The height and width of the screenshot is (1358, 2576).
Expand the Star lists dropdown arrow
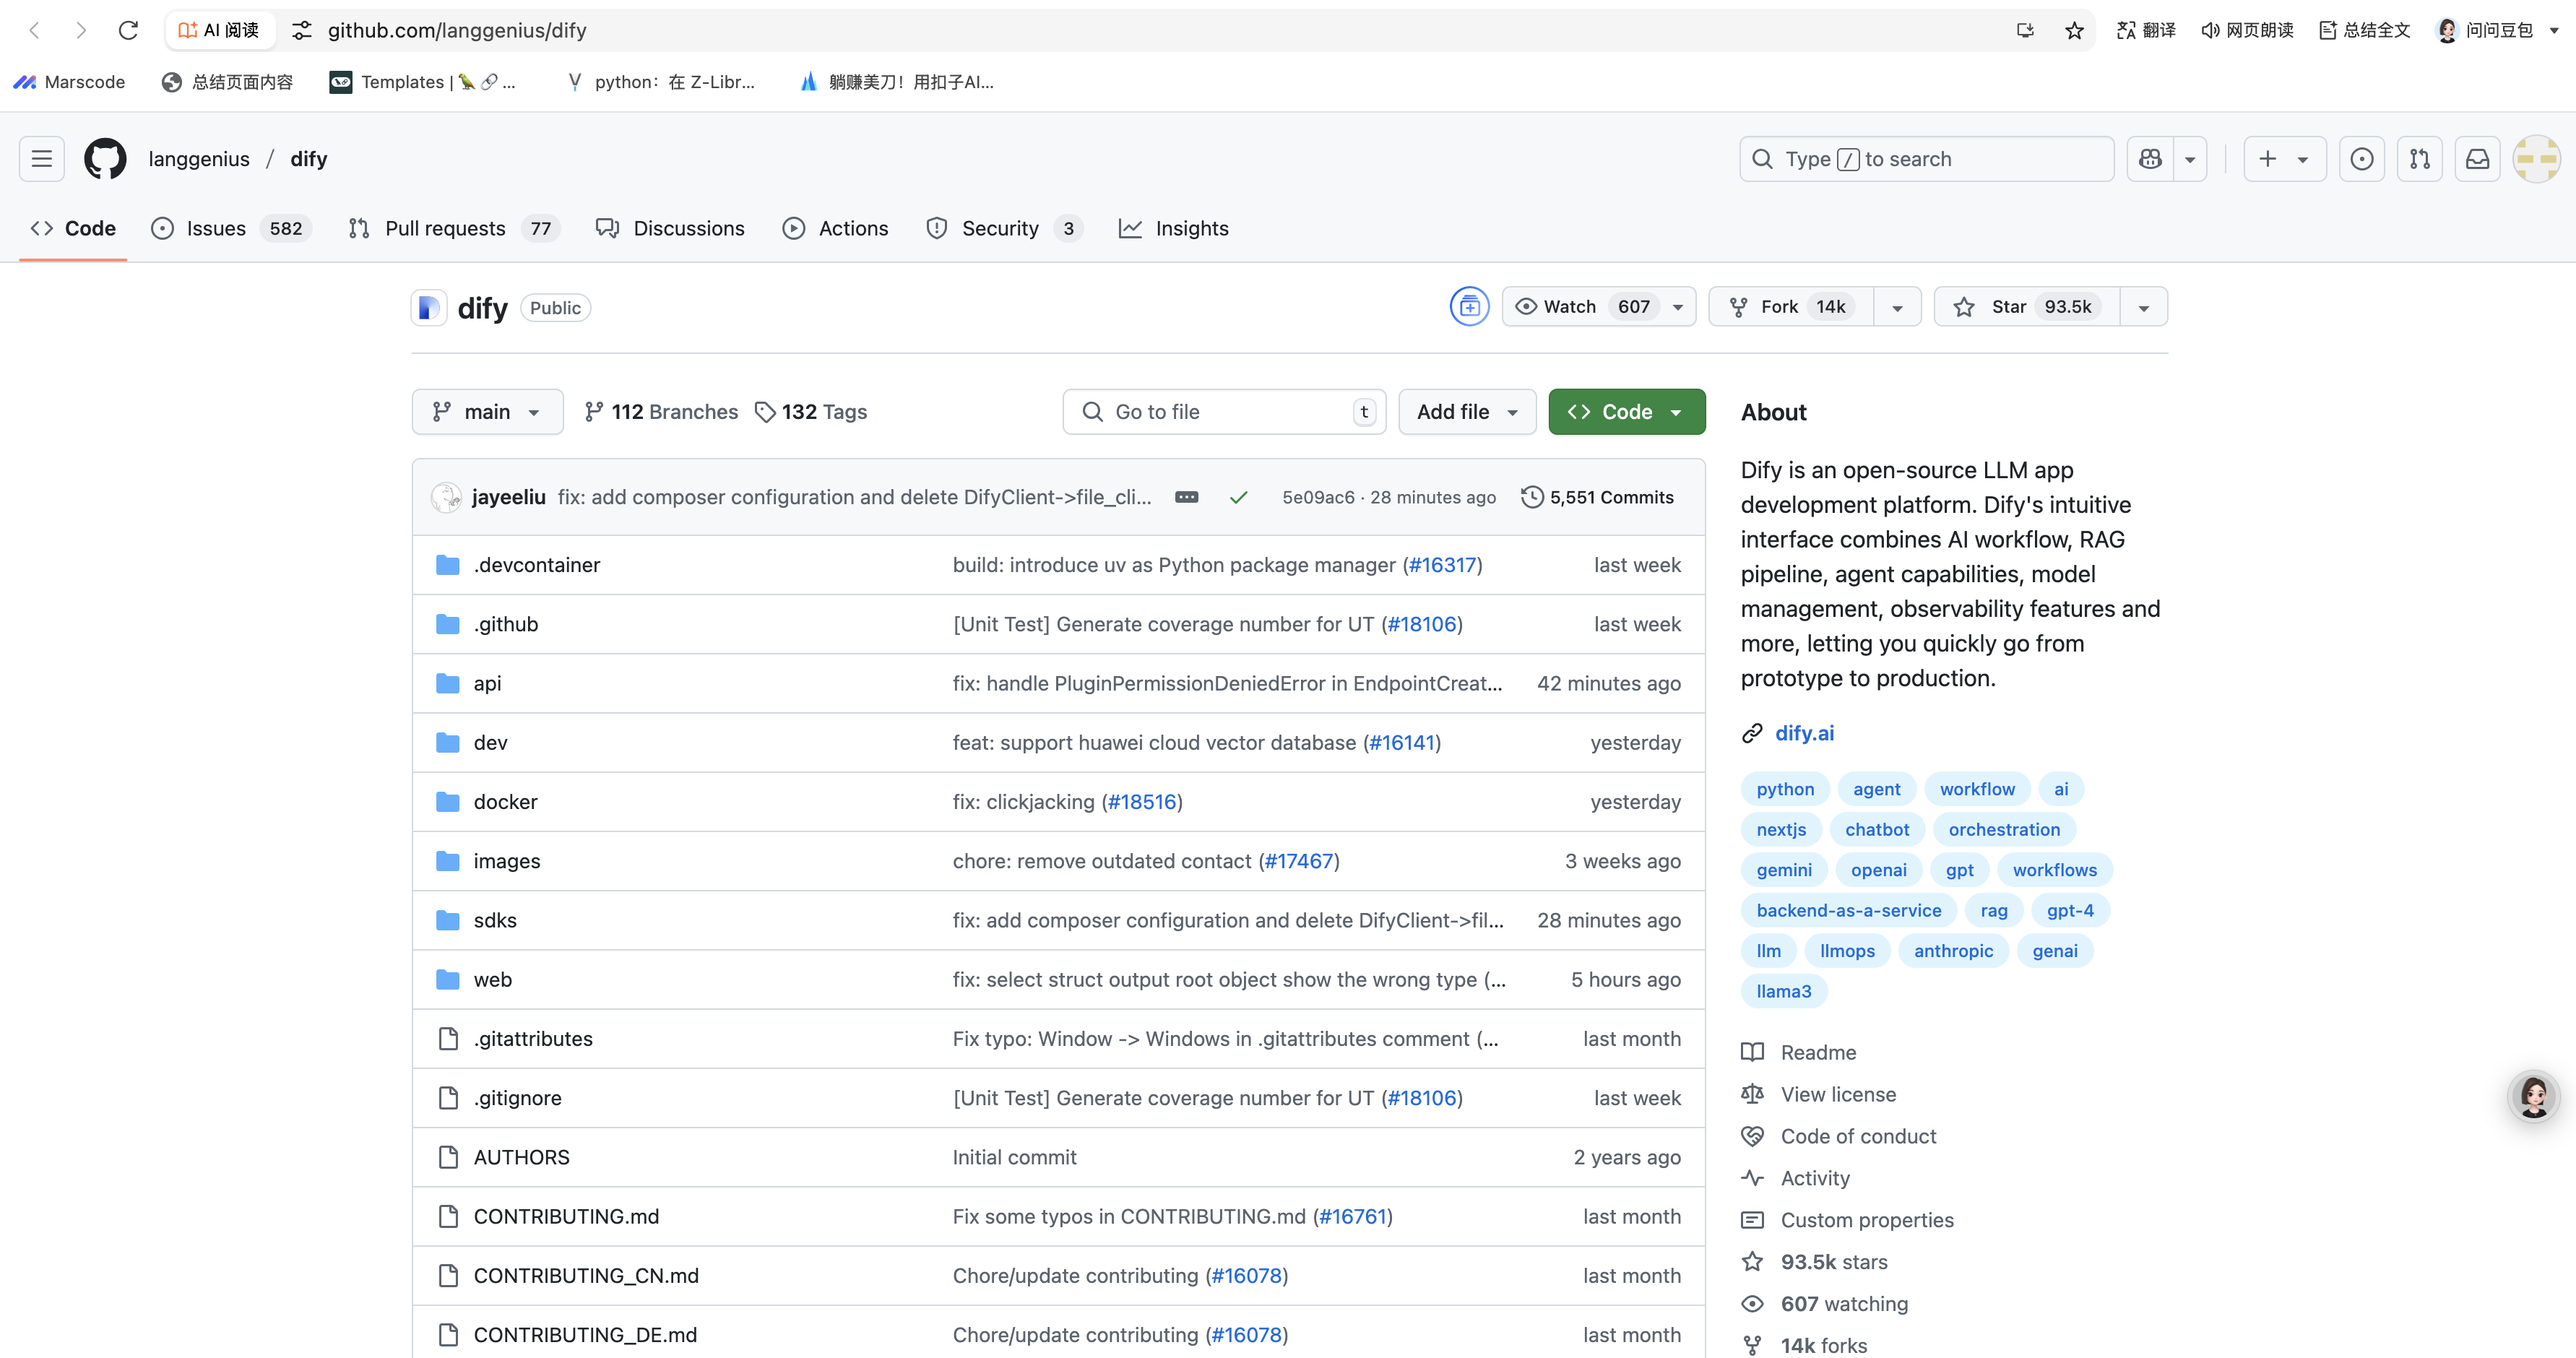tap(2143, 307)
